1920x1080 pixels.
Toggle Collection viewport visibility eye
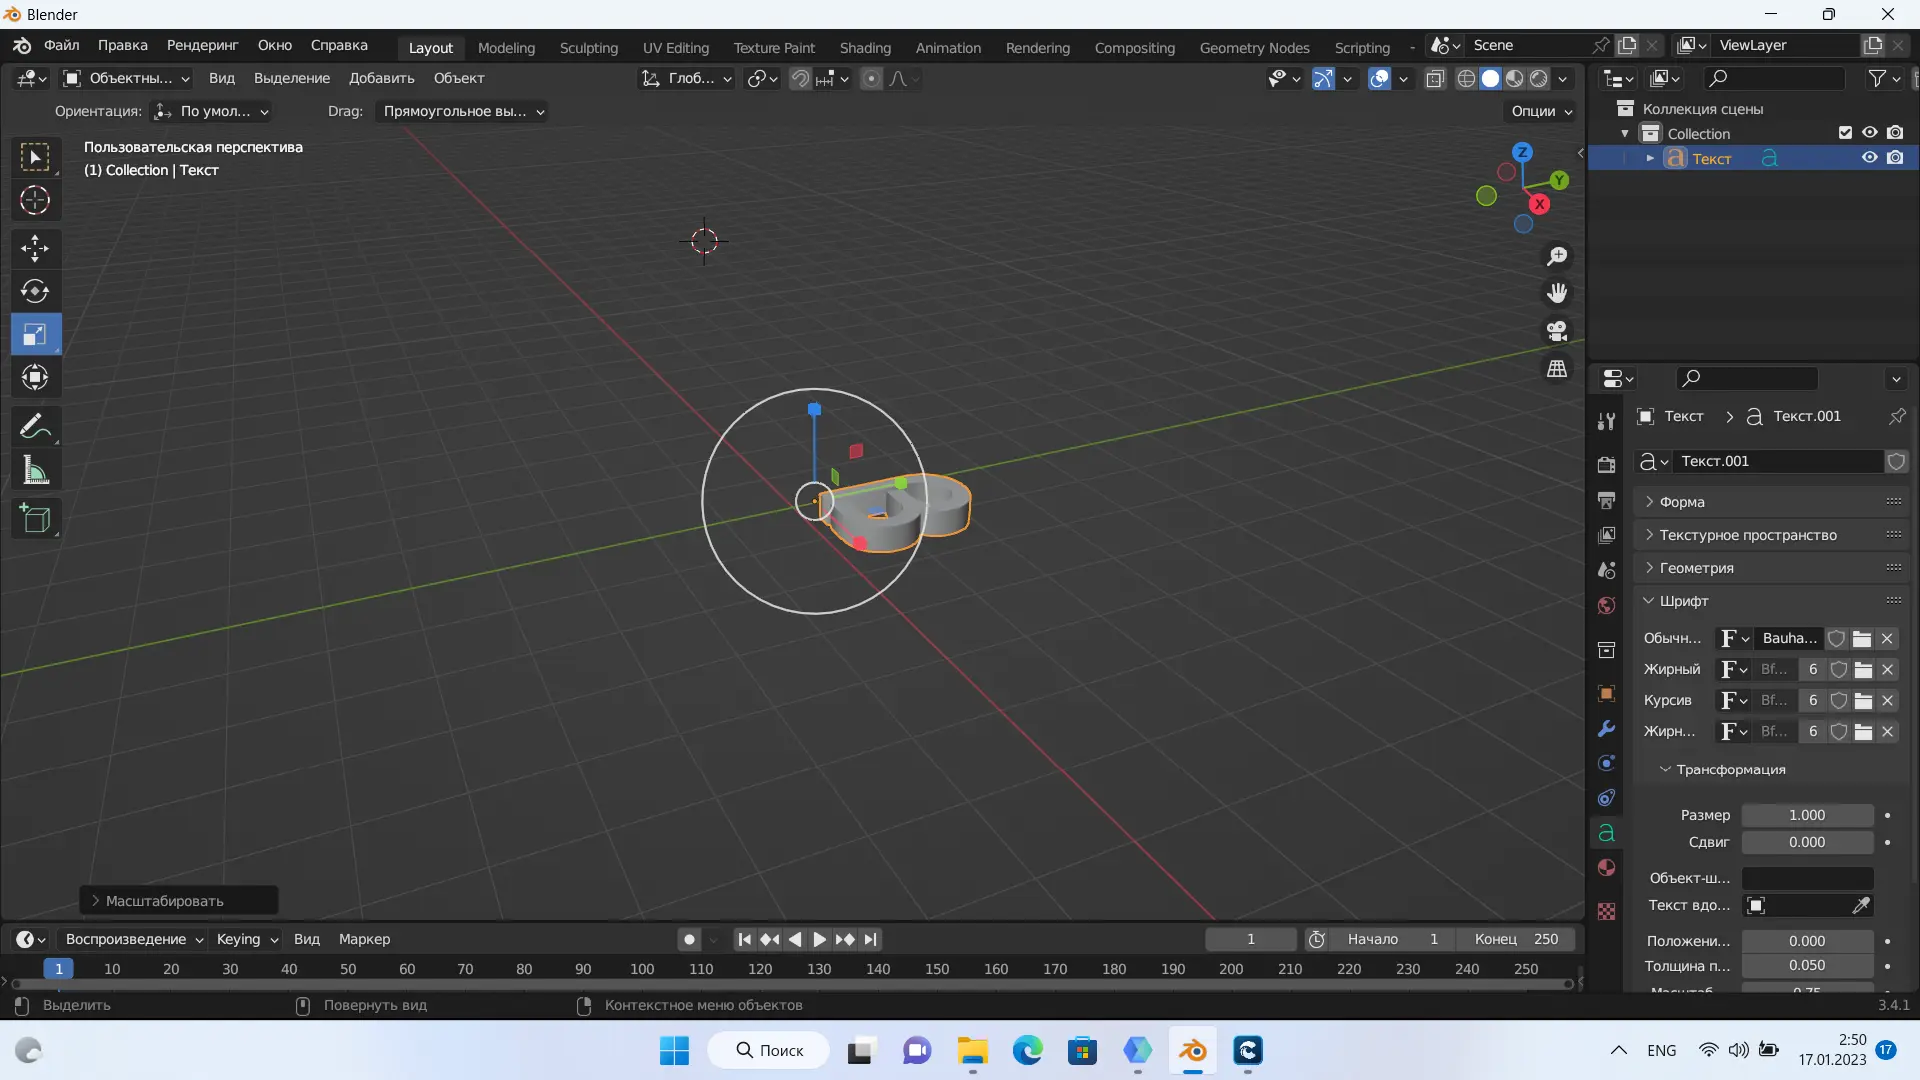tap(1869, 133)
